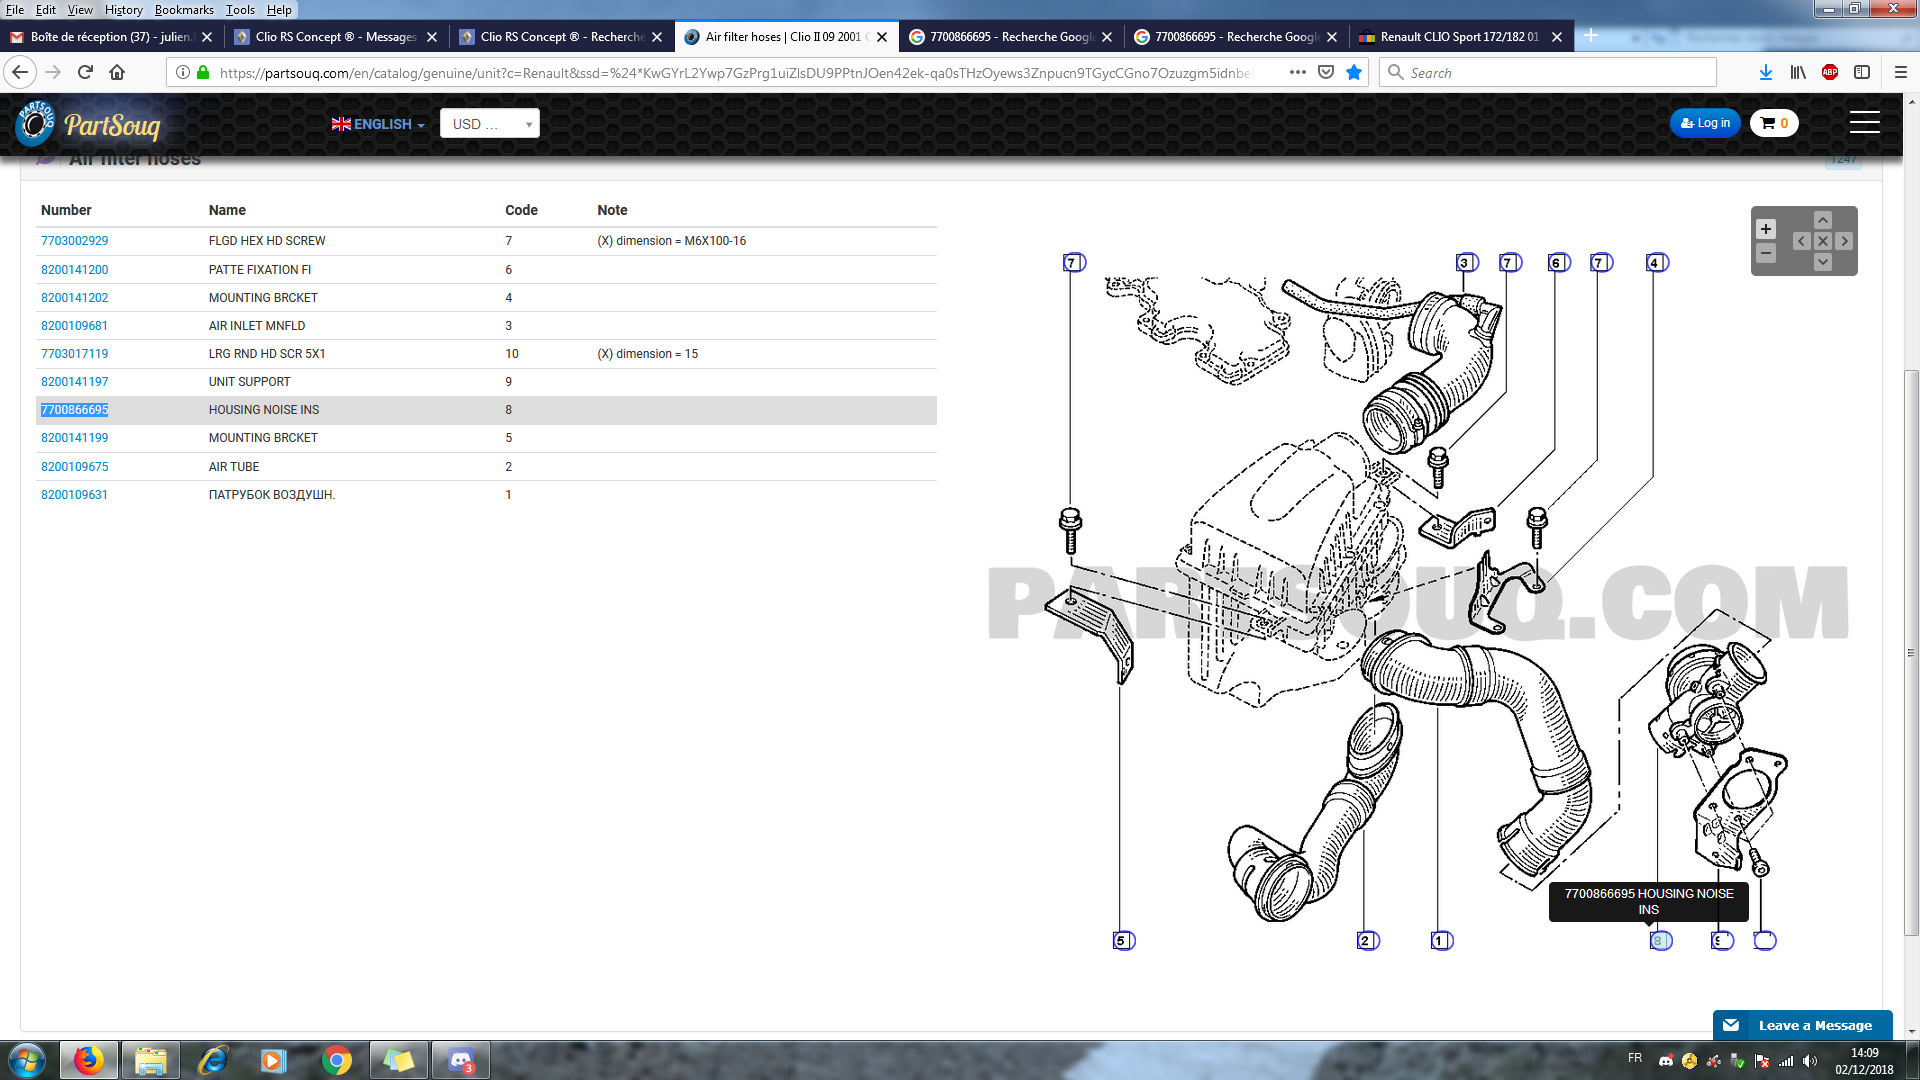The height and width of the screenshot is (1080, 1920).
Task: Open part number 8200109631 link
Action: (x=74, y=495)
